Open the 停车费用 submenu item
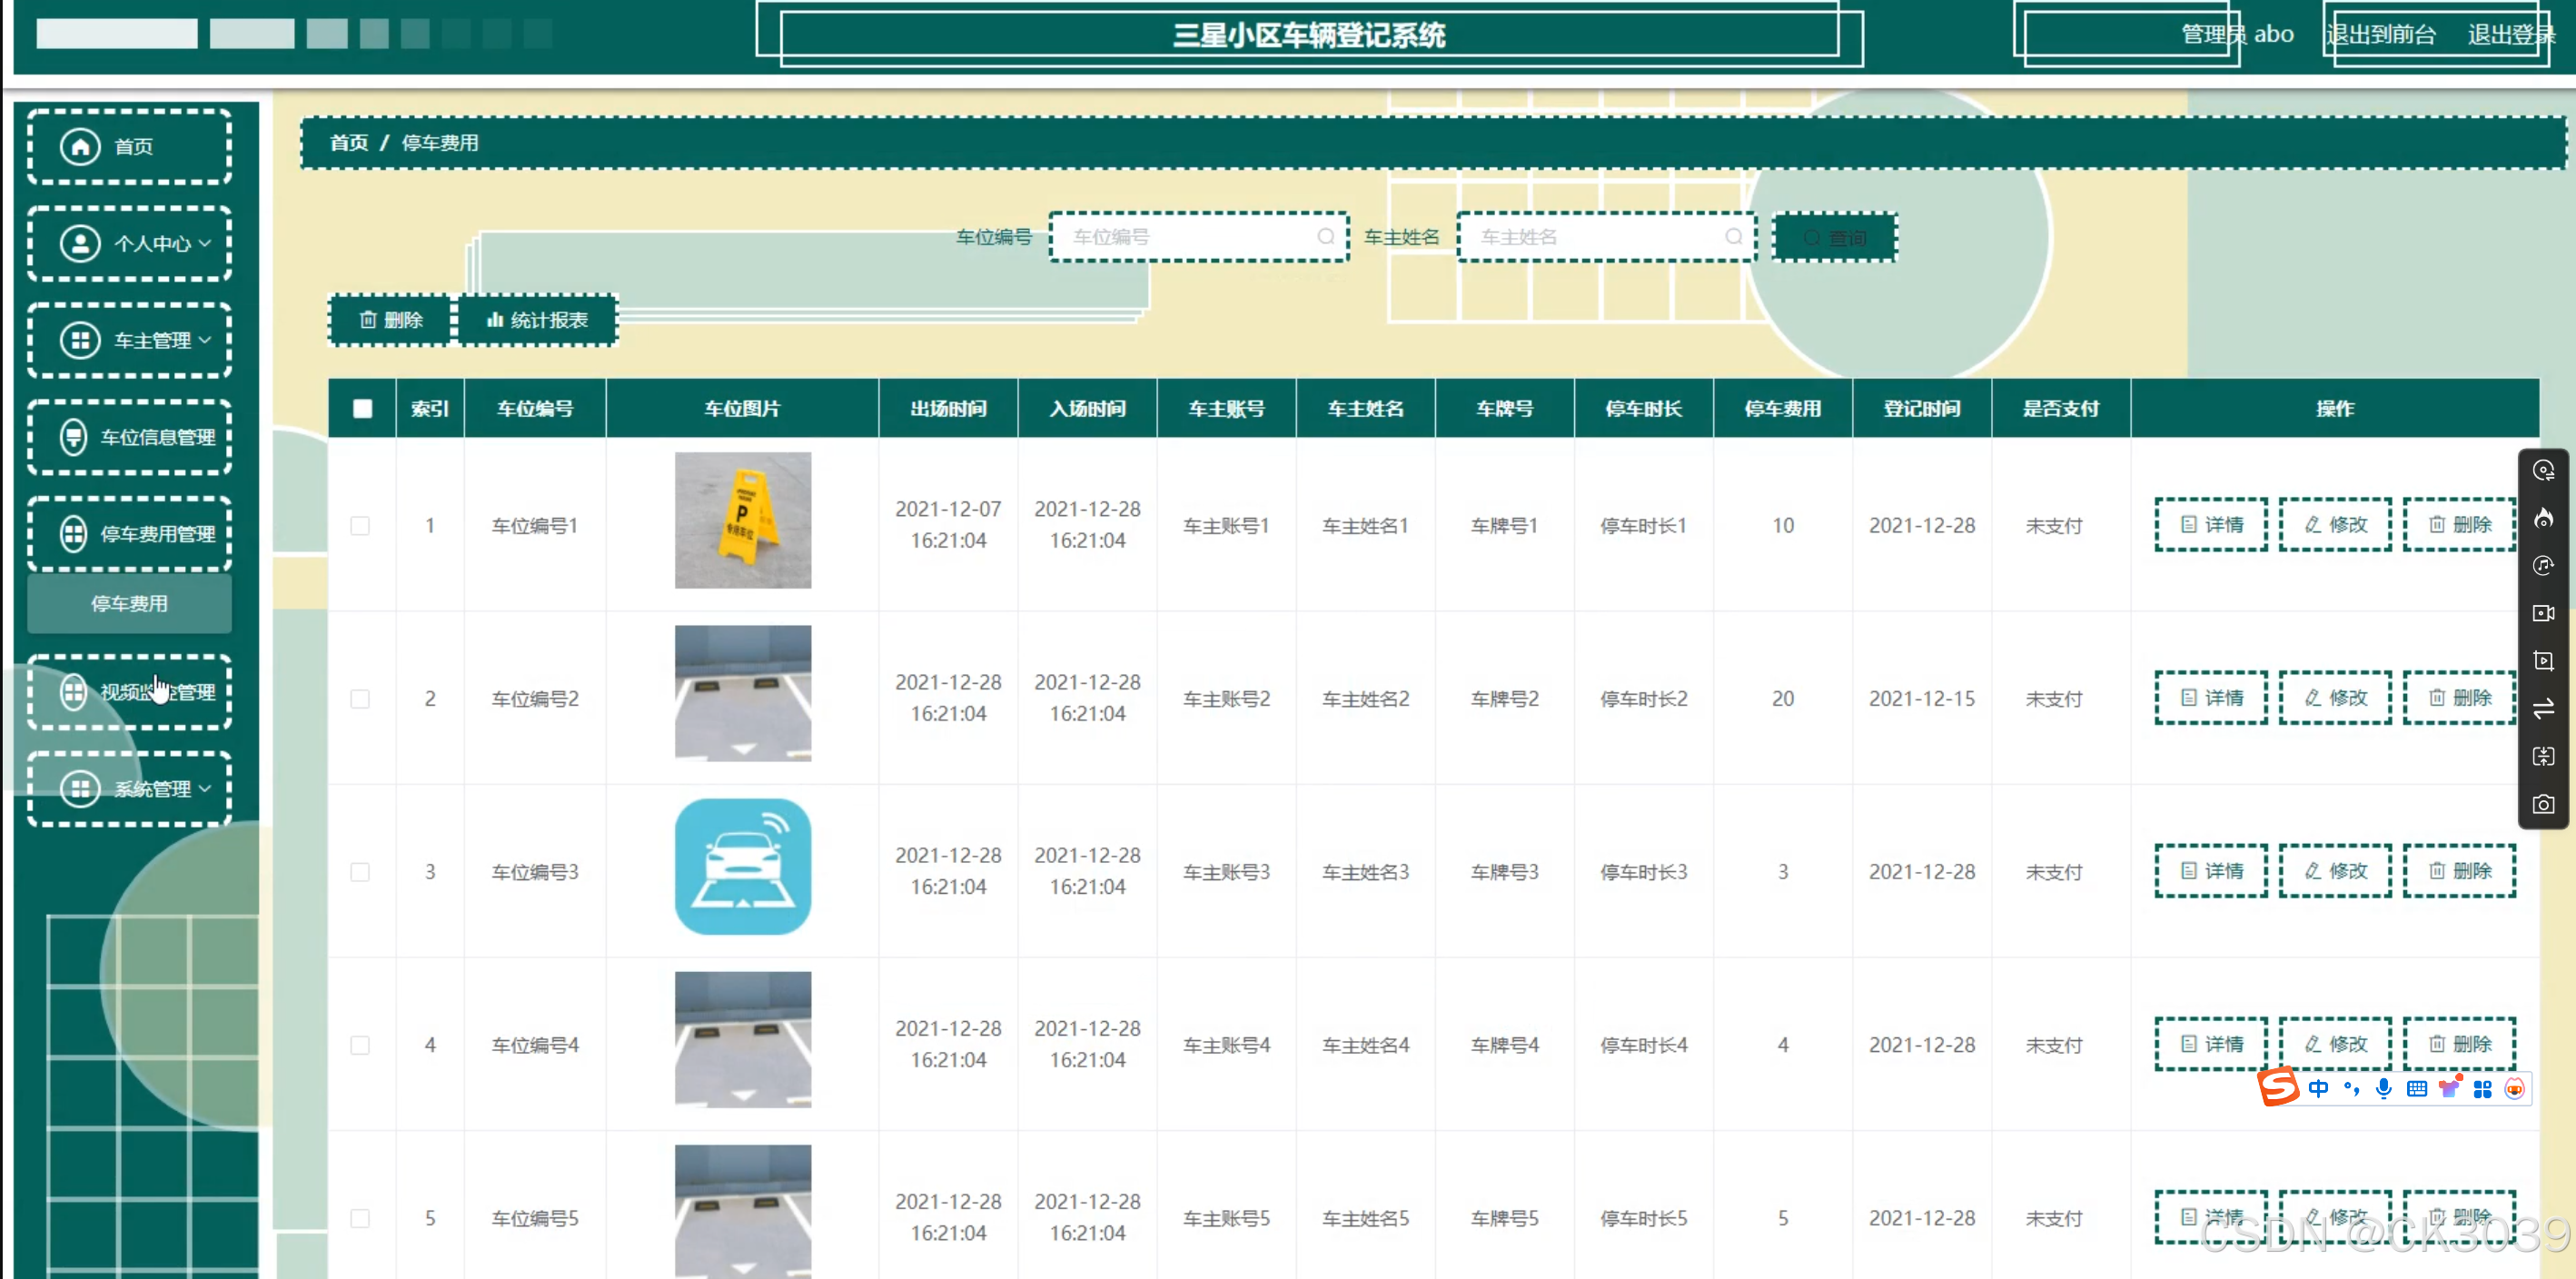The height and width of the screenshot is (1279, 2576). coord(130,604)
